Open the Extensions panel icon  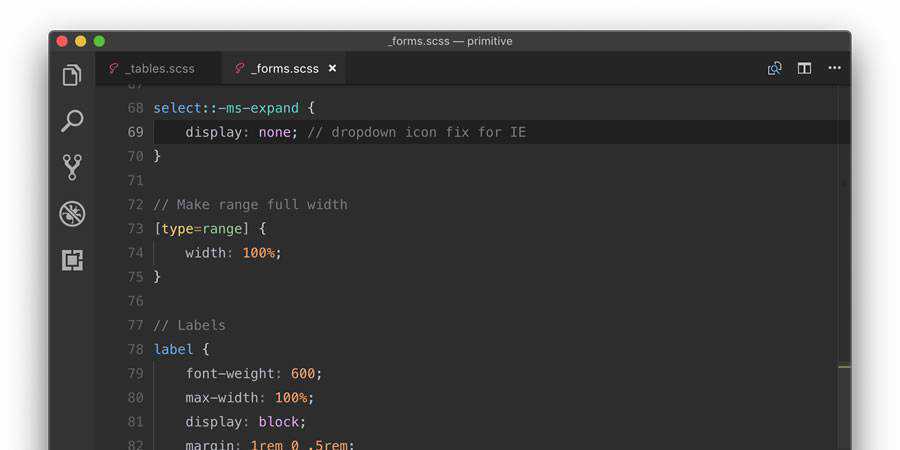tap(72, 260)
